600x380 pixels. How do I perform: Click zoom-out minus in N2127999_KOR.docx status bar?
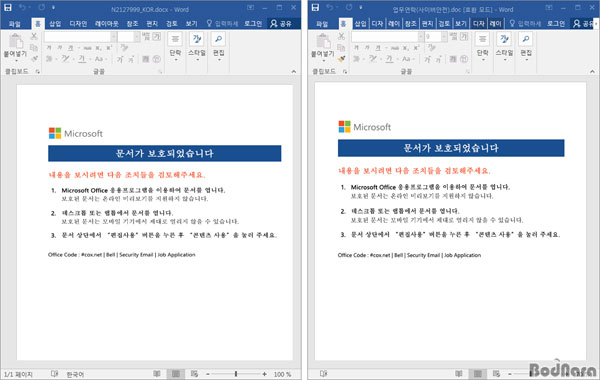click(208, 374)
